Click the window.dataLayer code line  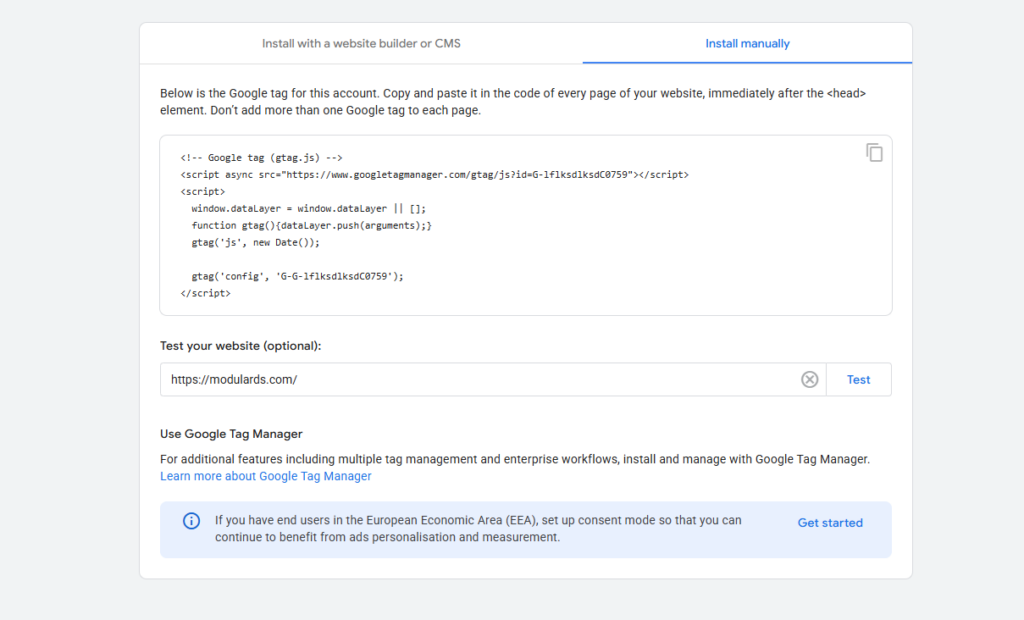pos(308,209)
